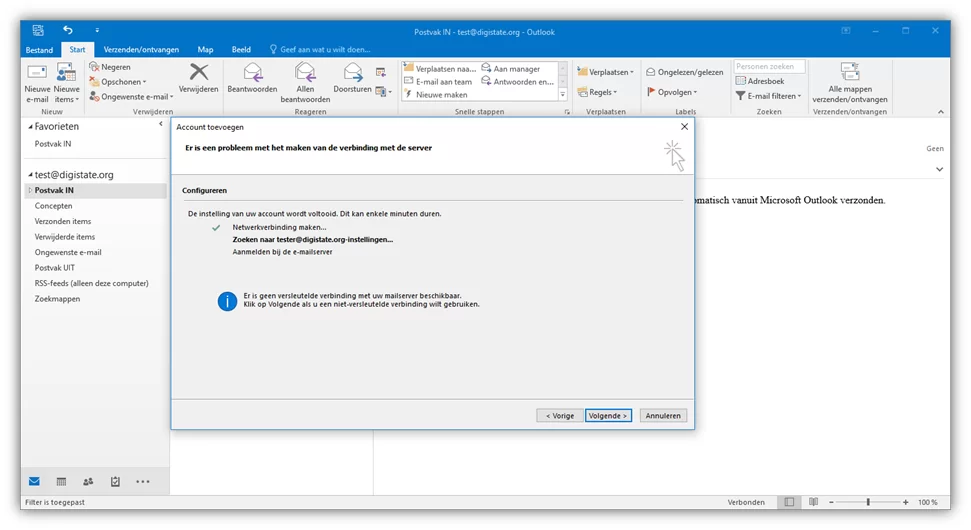The width and height of the screenshot is (971, 530).
Task: Open the Opschonen dropdown
Action: 118,82
